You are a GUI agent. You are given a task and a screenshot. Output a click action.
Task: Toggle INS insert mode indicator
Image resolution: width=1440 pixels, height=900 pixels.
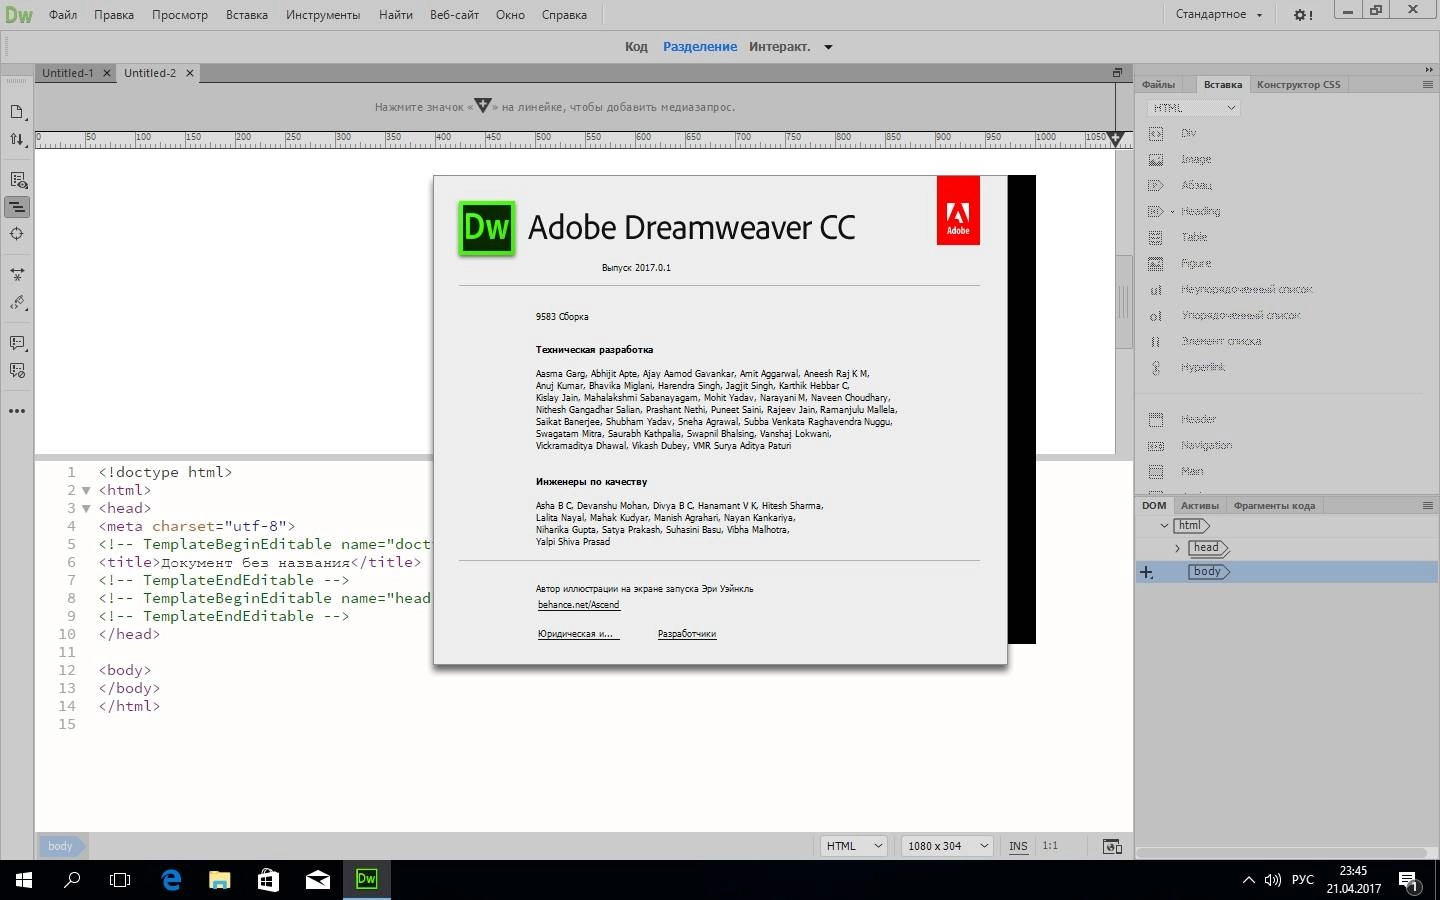tap(1018, 846)
